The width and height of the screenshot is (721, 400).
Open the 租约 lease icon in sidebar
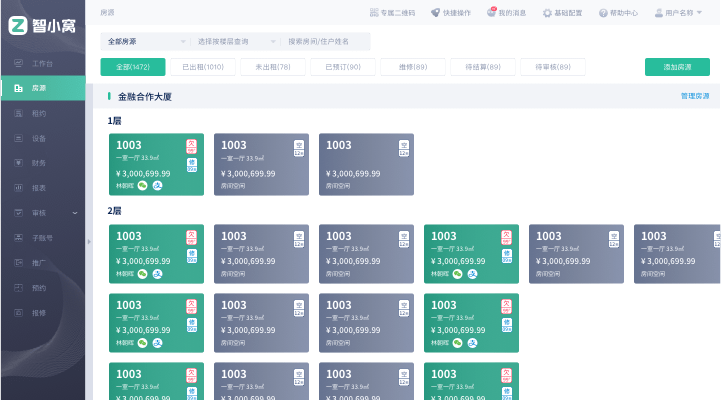18,113
